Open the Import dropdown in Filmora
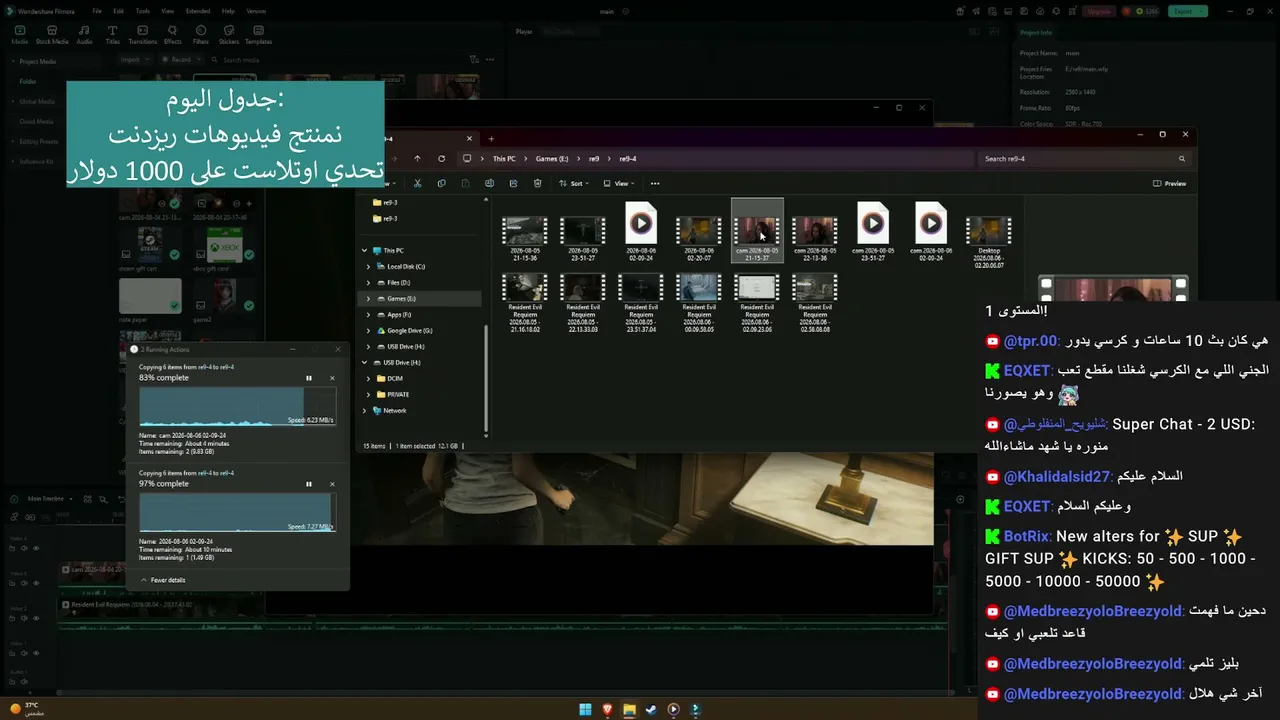Image resolution: width=1280 pixels, height=720 pixels. point(133,60)
